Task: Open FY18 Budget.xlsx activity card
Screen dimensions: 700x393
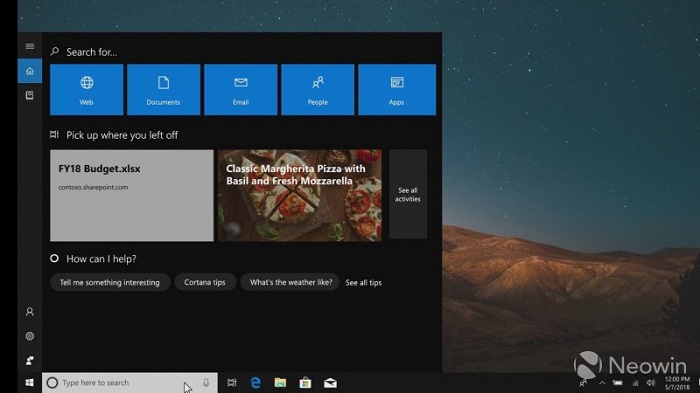Action: (132, 196)
